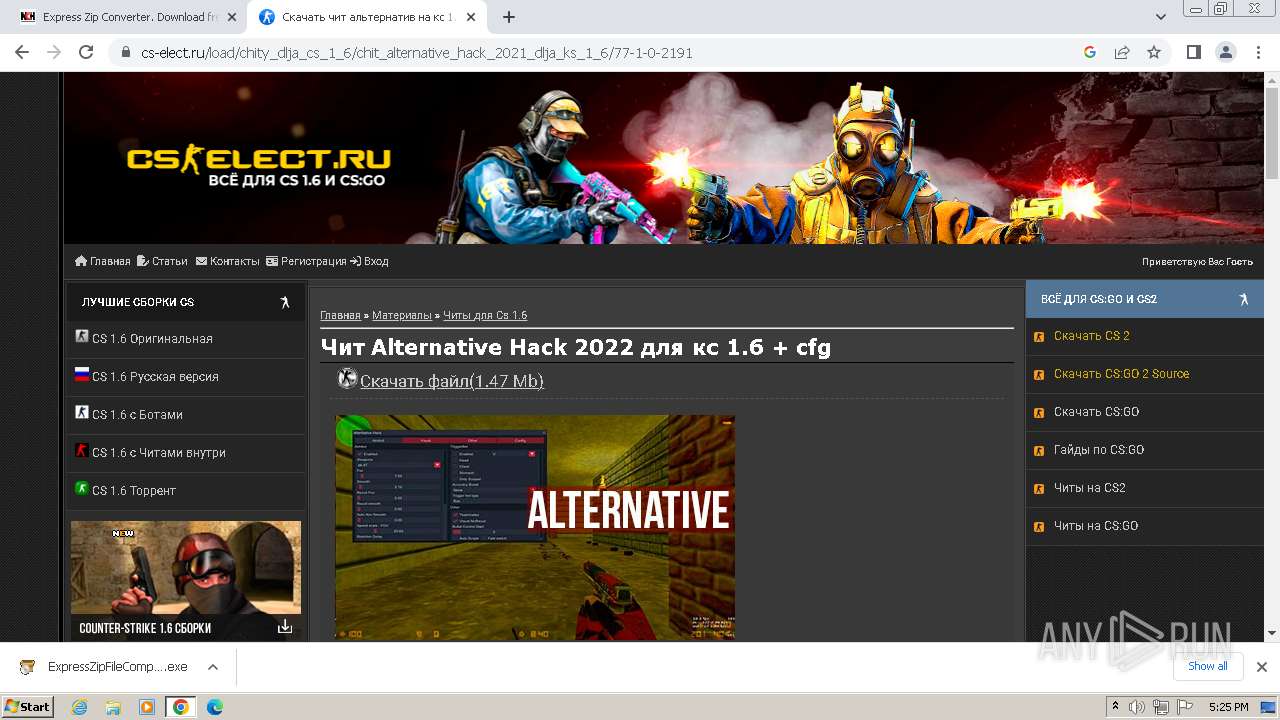Click the CS-ELECT.RU site logo
This screenshot has height=720, width=1280.
pos(258,167)
